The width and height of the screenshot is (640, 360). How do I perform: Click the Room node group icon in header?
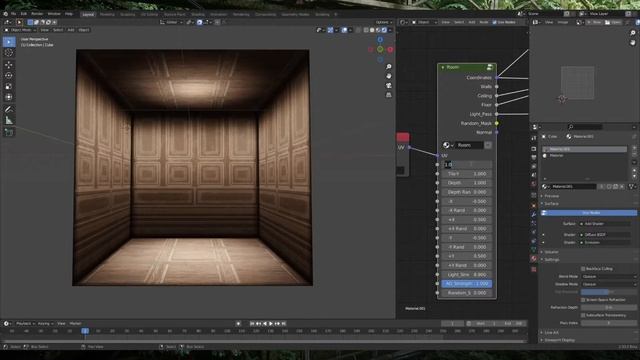[489, 67]
